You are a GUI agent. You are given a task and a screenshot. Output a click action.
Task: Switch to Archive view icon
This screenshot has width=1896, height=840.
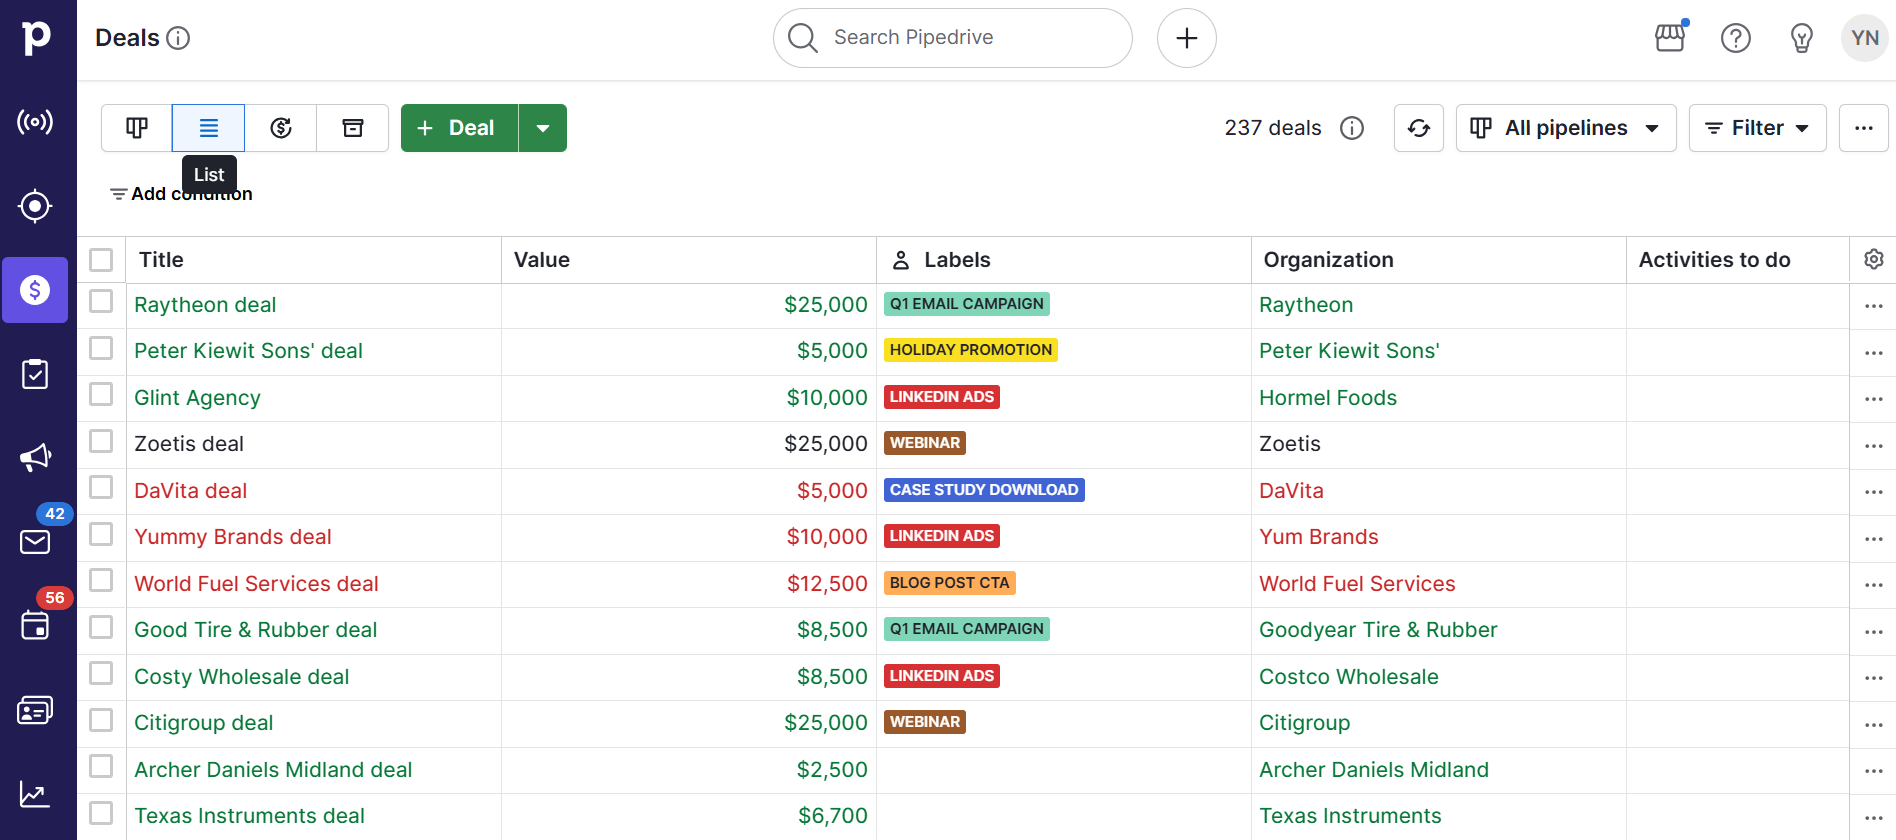pos(353,128)
